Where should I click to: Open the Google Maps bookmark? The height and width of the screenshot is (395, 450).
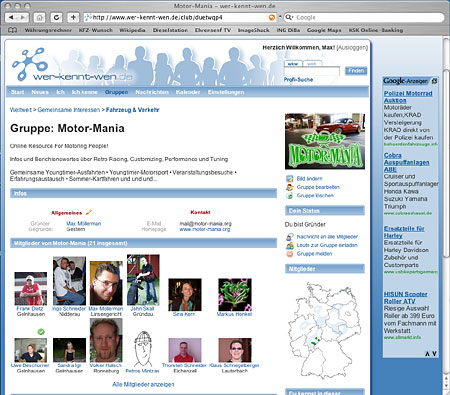point(324,30)
